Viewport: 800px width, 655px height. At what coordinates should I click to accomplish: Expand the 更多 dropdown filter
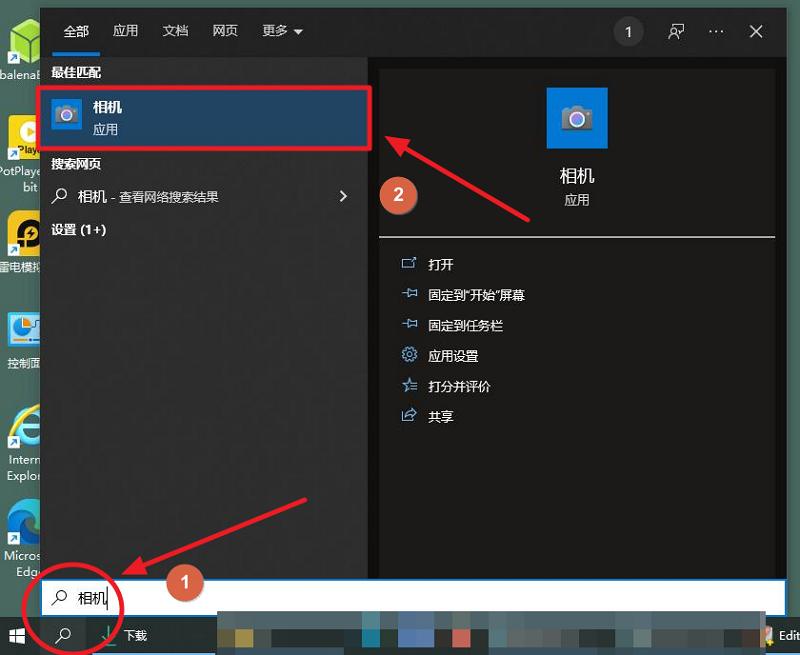(282, 31)
